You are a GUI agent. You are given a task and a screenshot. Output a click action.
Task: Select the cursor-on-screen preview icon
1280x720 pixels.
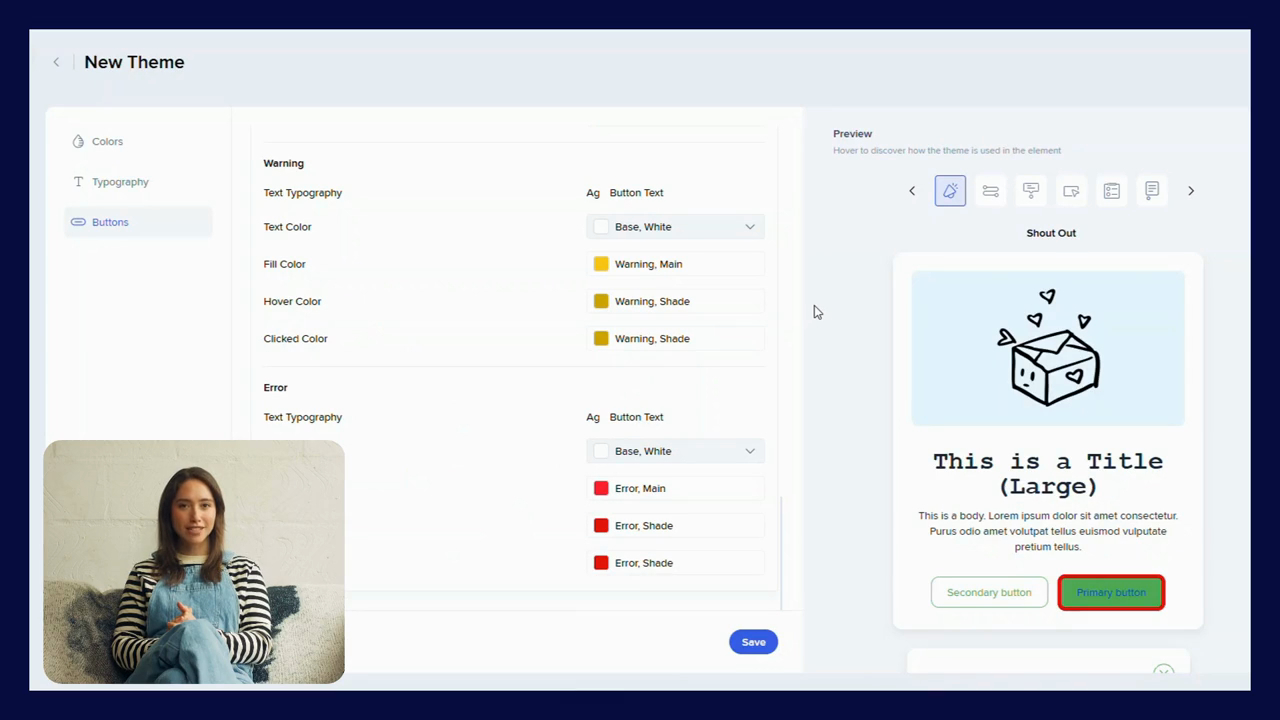point(1071,191)
